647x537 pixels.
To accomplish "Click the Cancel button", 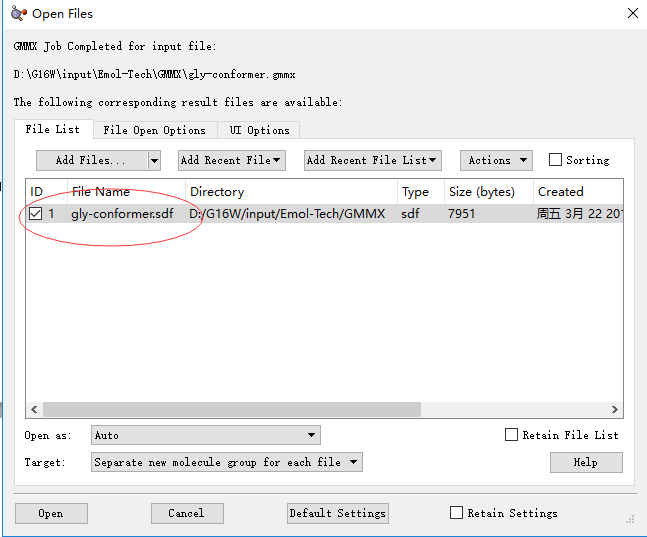I will click(186, 513).
